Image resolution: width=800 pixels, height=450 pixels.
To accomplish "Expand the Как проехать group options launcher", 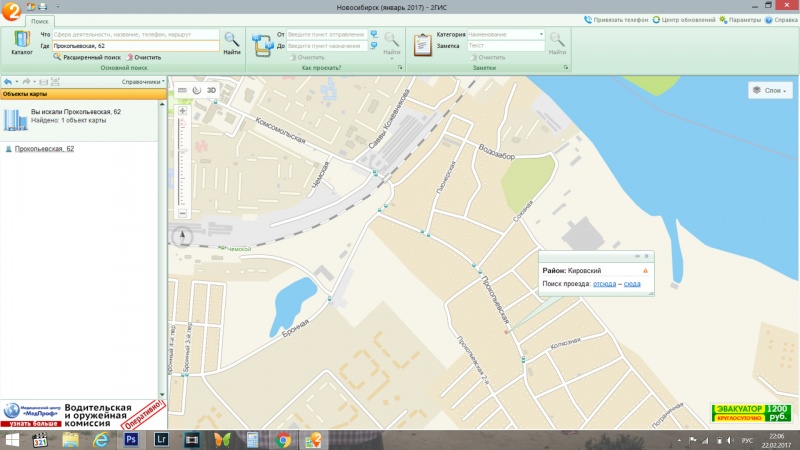I will click(400, 67).
